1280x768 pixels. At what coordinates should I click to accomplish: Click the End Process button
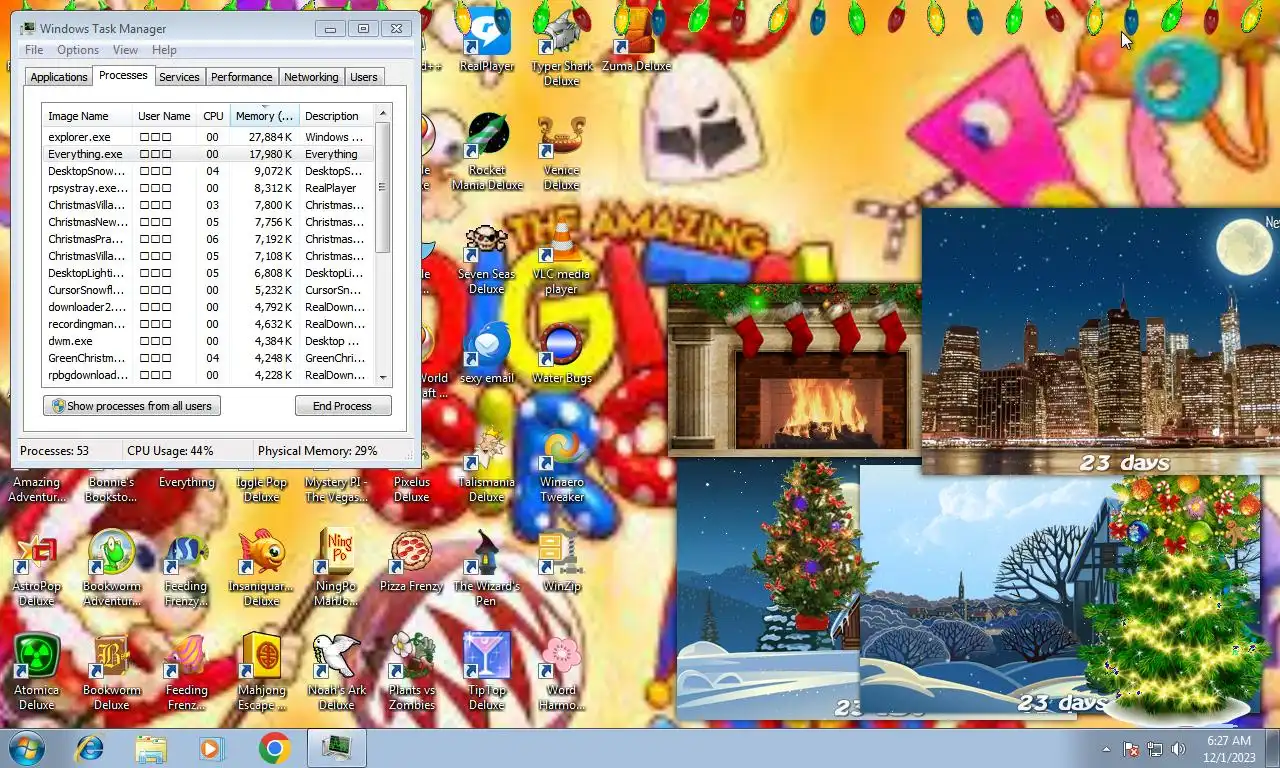(x=342, y=406)
